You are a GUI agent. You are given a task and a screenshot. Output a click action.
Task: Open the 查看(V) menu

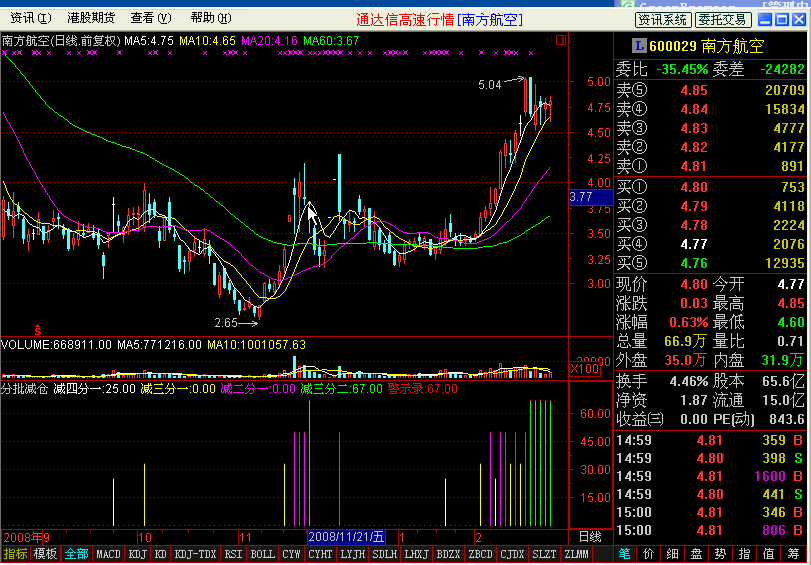coord(151,18)
